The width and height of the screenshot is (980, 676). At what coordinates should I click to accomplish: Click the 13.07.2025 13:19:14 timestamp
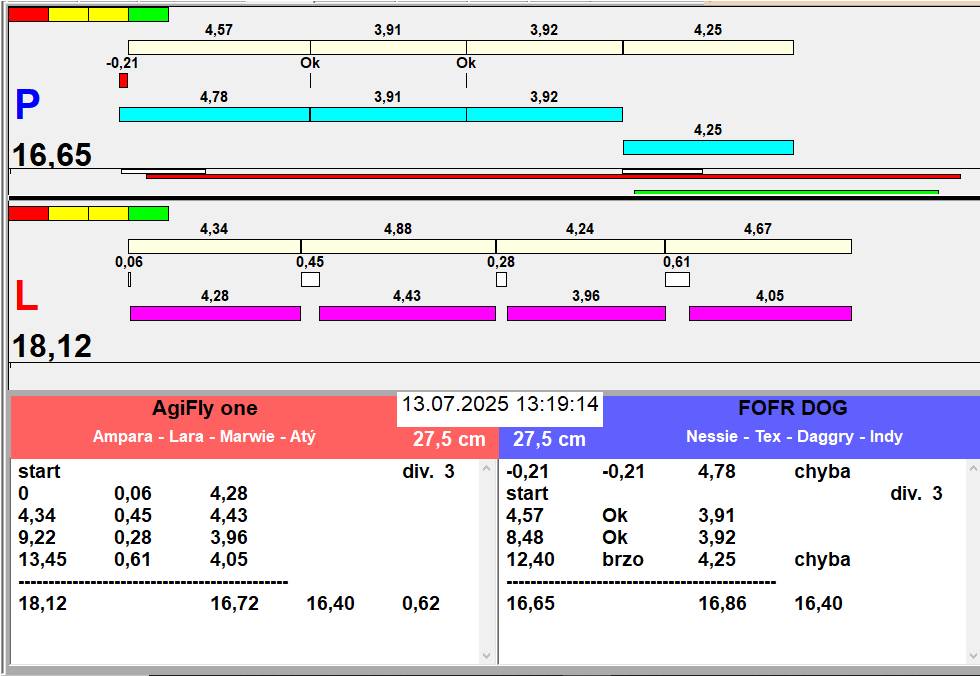pos(500,404)
